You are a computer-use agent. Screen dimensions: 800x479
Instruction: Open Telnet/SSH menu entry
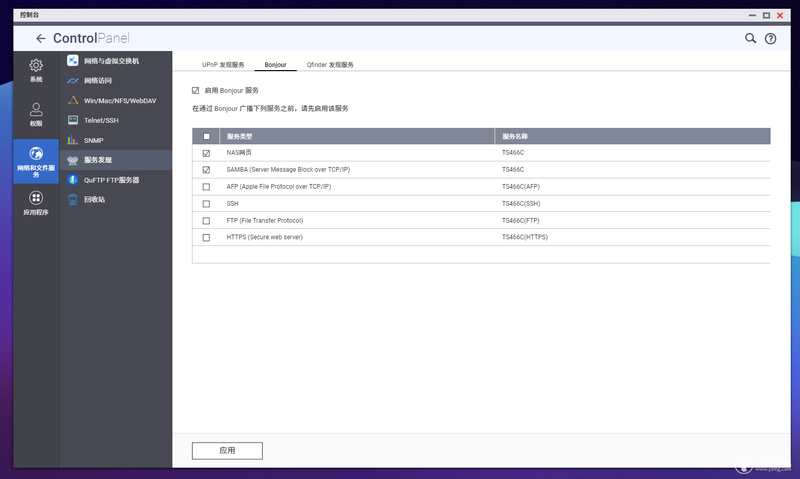116,120
